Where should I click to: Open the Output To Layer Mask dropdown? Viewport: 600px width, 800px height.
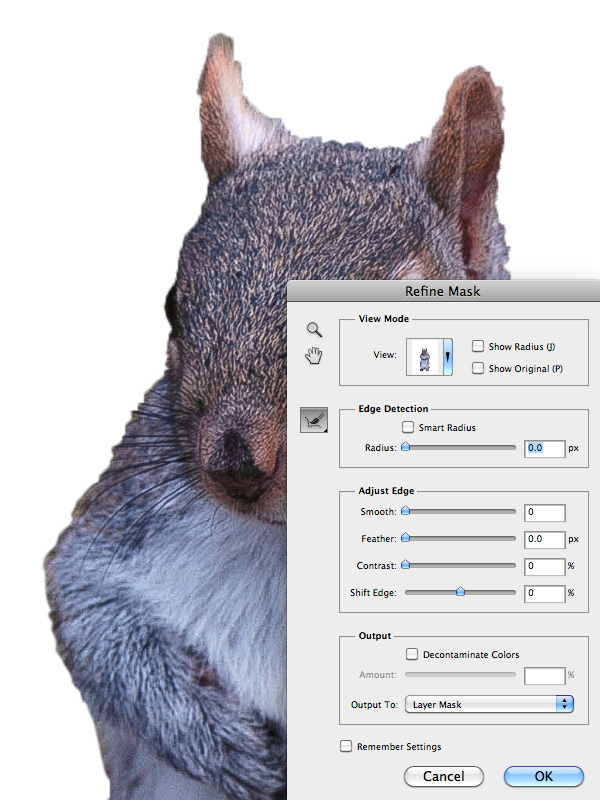[489, 704]
